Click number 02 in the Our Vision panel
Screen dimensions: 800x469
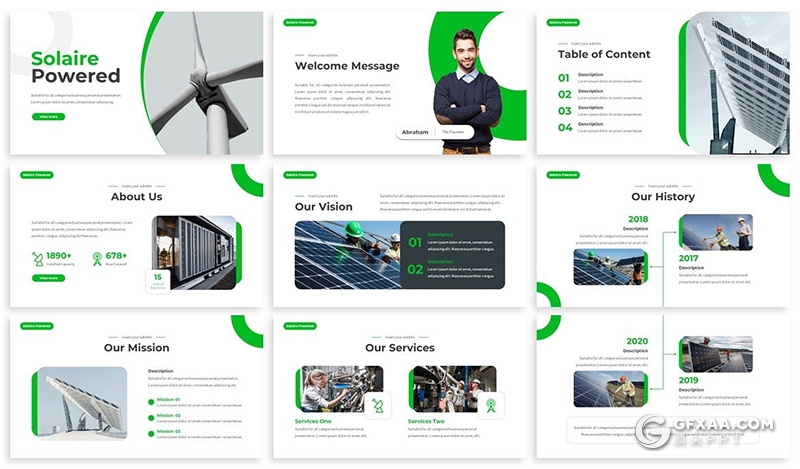coord(414,268)
